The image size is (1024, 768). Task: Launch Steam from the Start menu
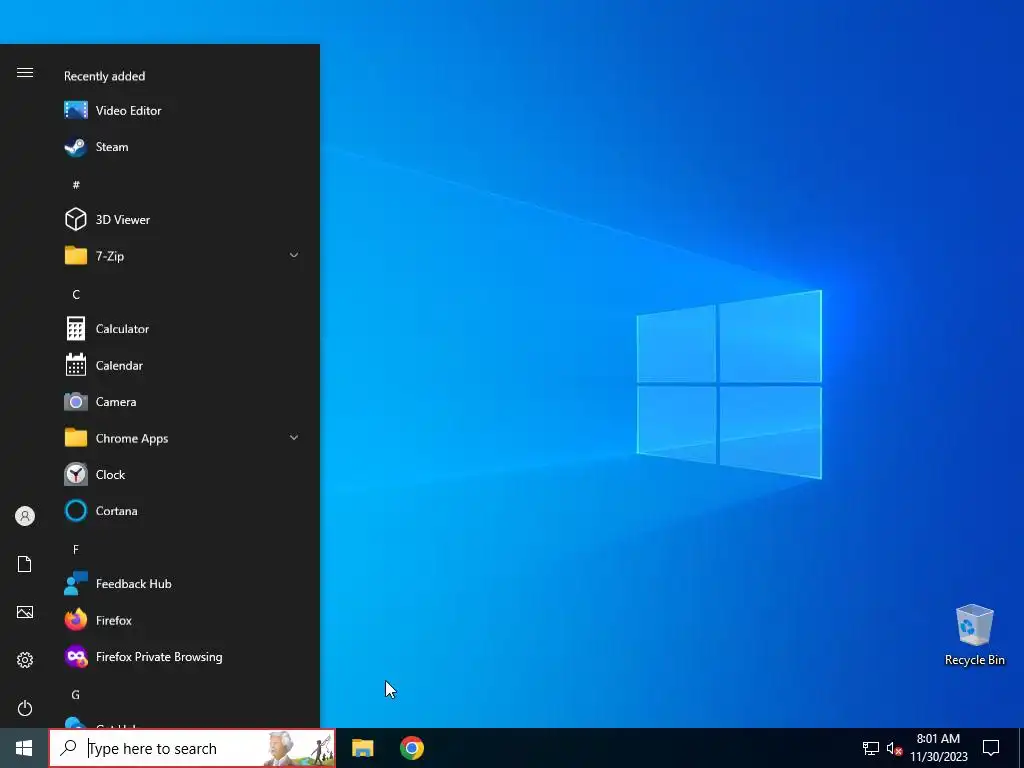[x=182, y=147]
